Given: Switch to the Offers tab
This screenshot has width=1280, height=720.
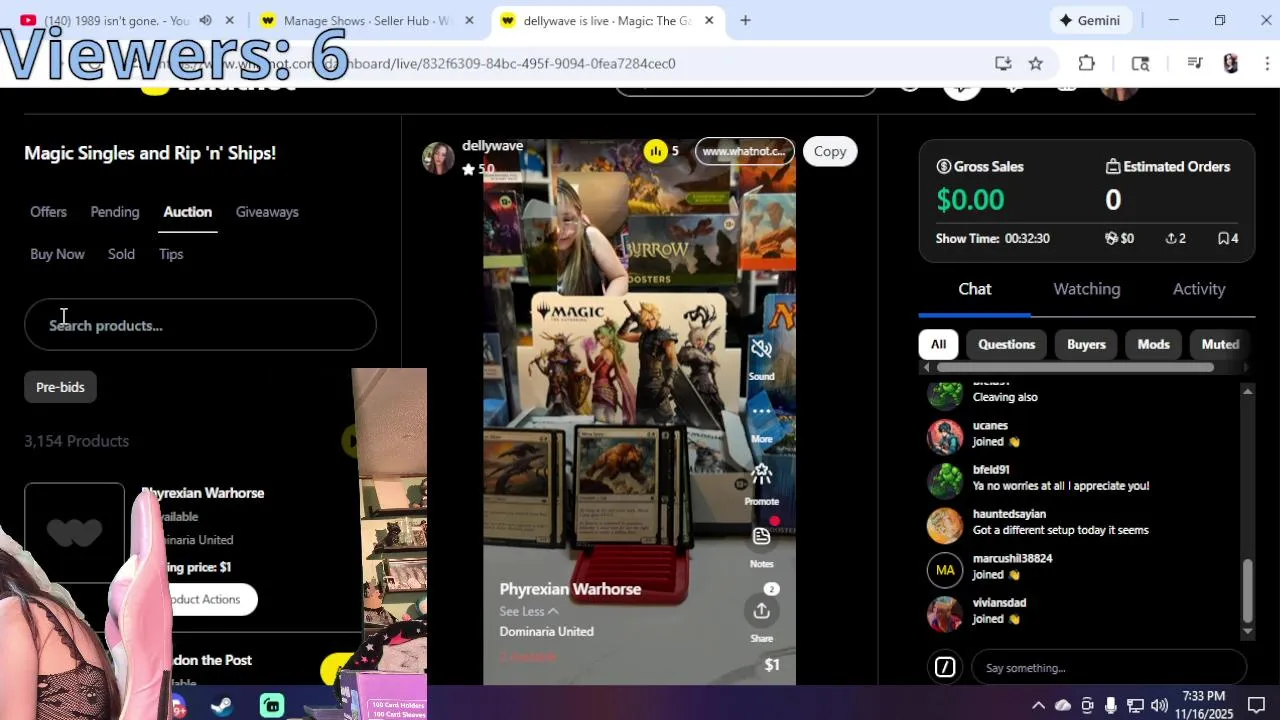Looking at the screenshot, I should pyautogui.click(x=48, y=212).
